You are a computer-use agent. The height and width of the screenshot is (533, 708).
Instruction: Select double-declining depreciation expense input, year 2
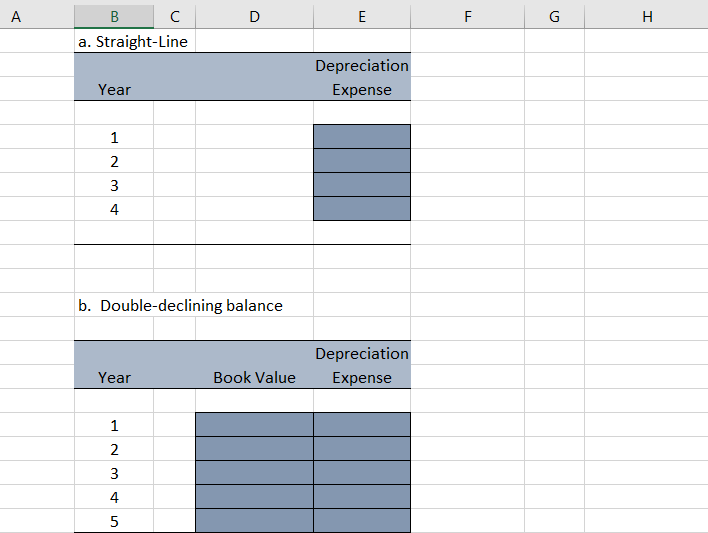(362, 449)
